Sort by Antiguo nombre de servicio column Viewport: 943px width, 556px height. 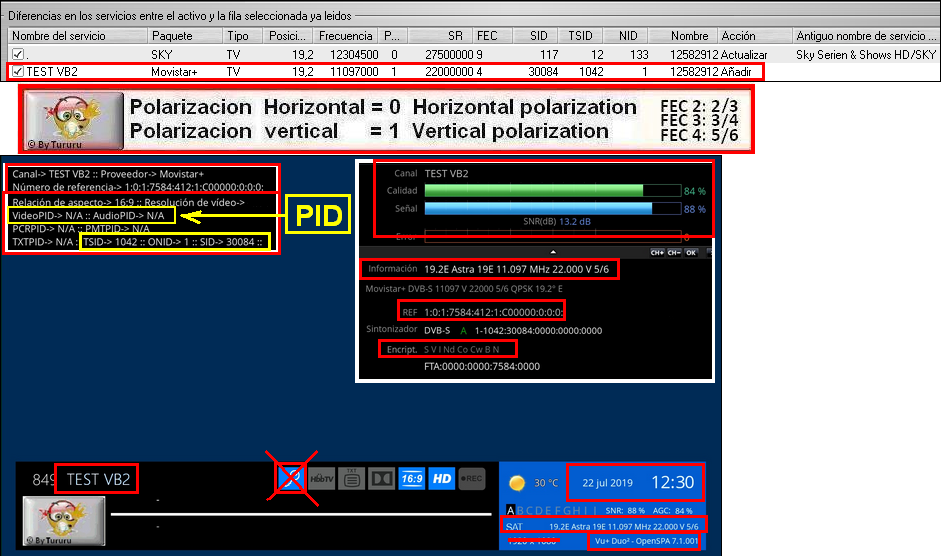tap(865, 36)
